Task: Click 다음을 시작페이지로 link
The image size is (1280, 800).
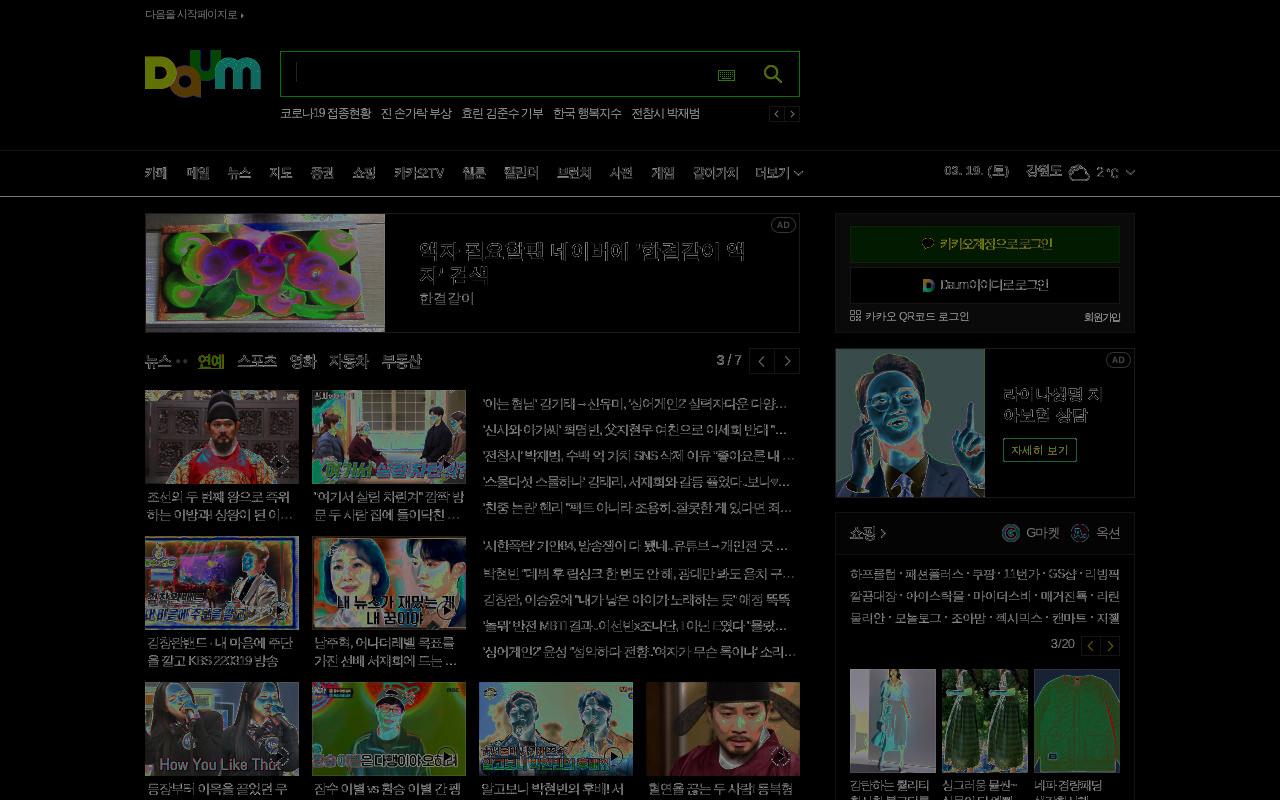Action: 194,15
